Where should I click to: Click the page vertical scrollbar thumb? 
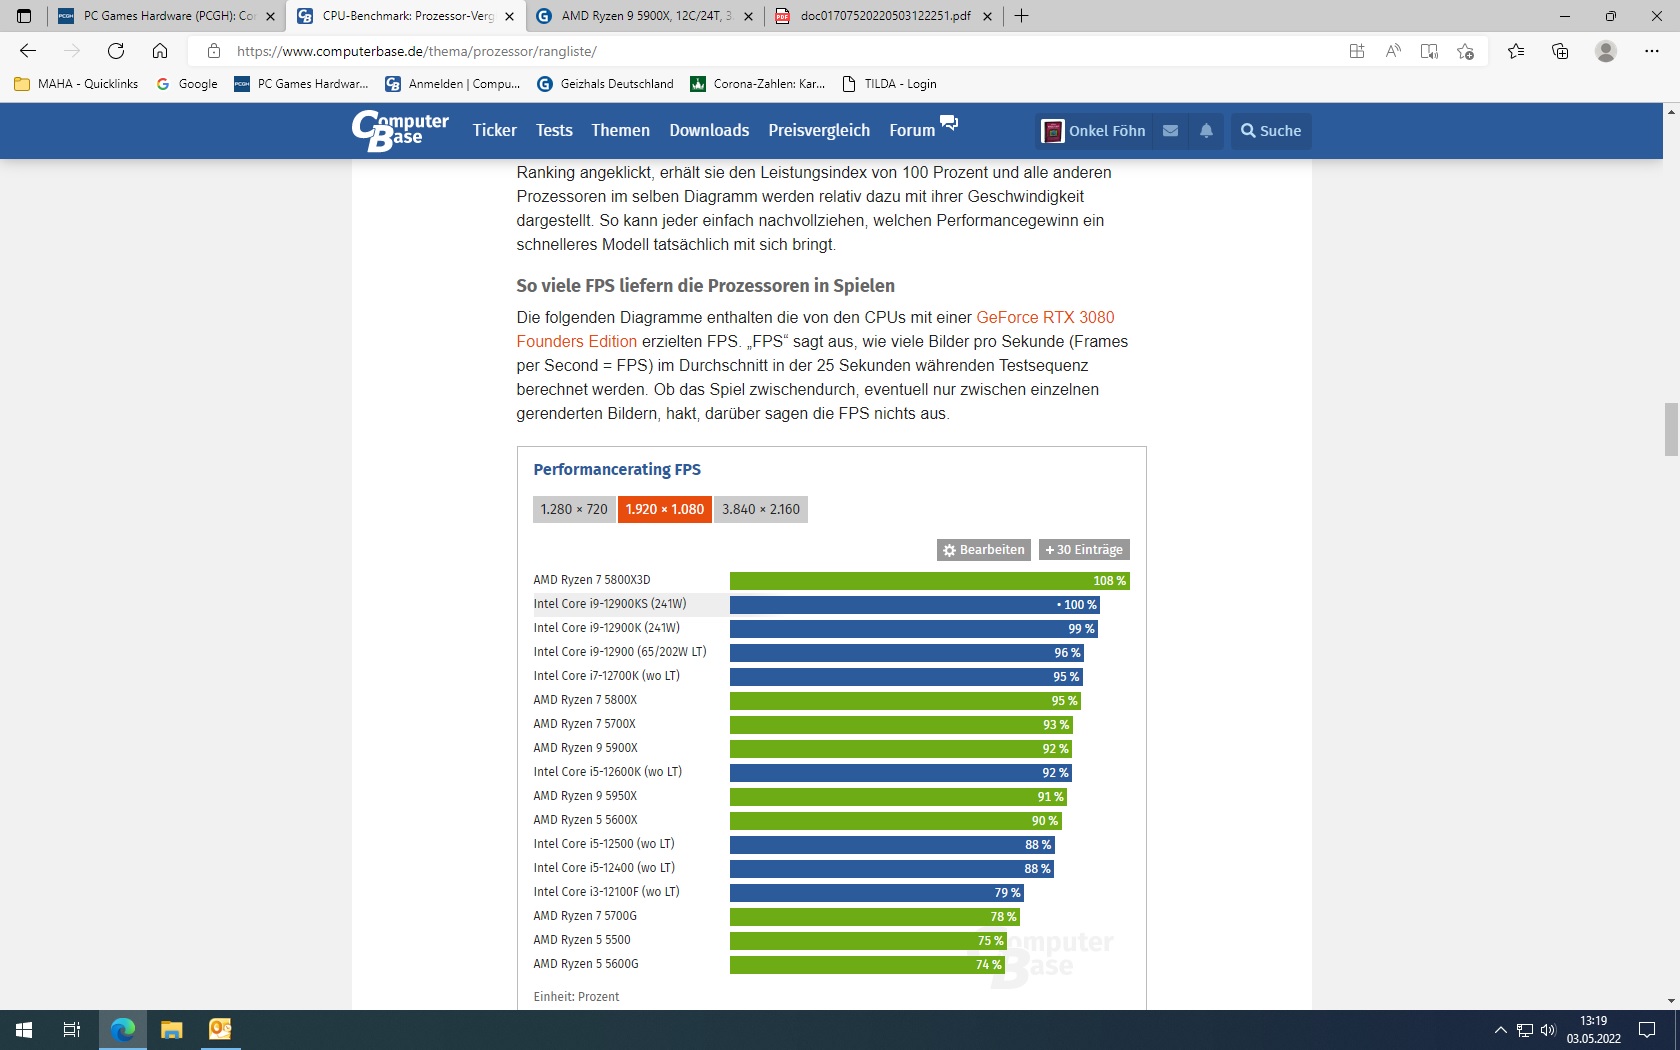click(x=1671, y=429)
